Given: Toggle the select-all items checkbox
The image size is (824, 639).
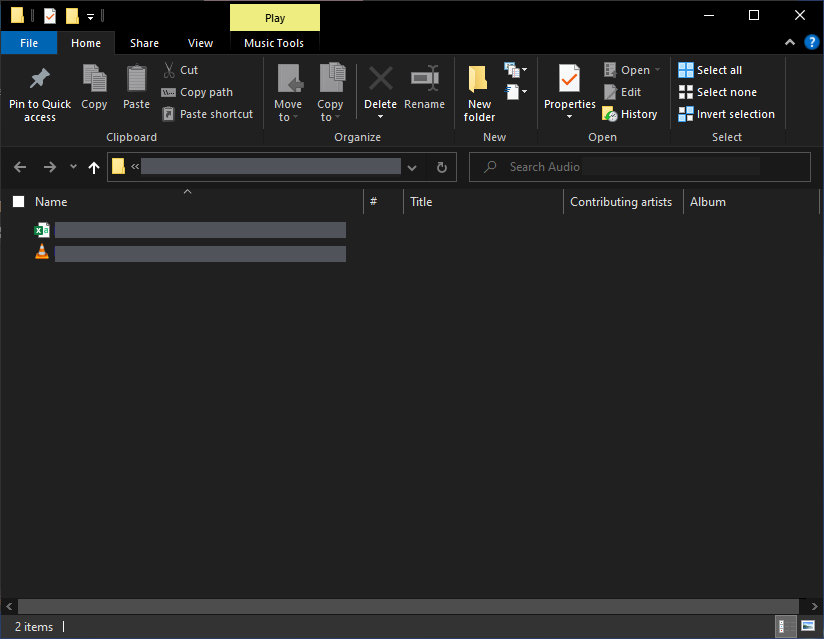Looking at the screenshot, I should [18, 202].
